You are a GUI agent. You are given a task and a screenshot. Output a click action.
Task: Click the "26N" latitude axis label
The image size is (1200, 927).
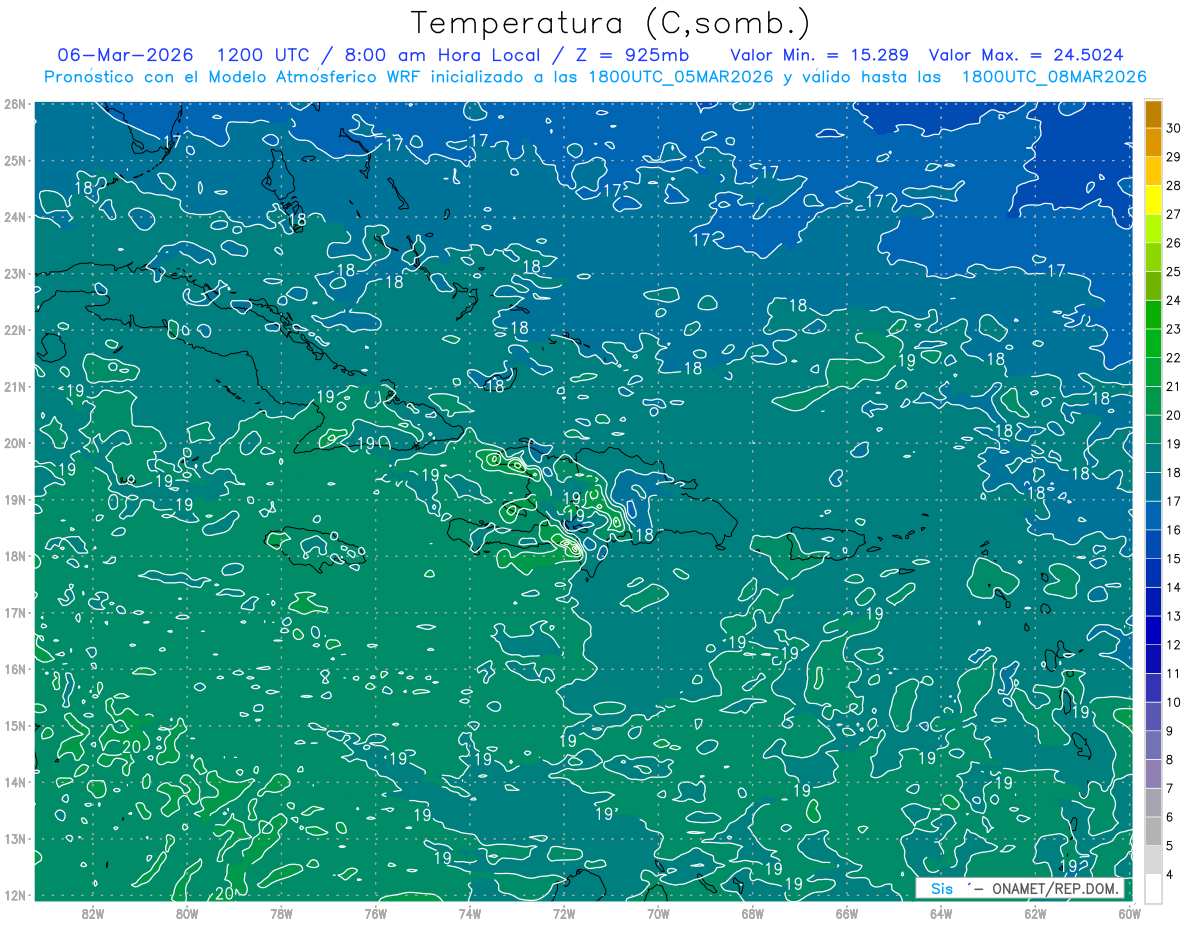(14, 104)
